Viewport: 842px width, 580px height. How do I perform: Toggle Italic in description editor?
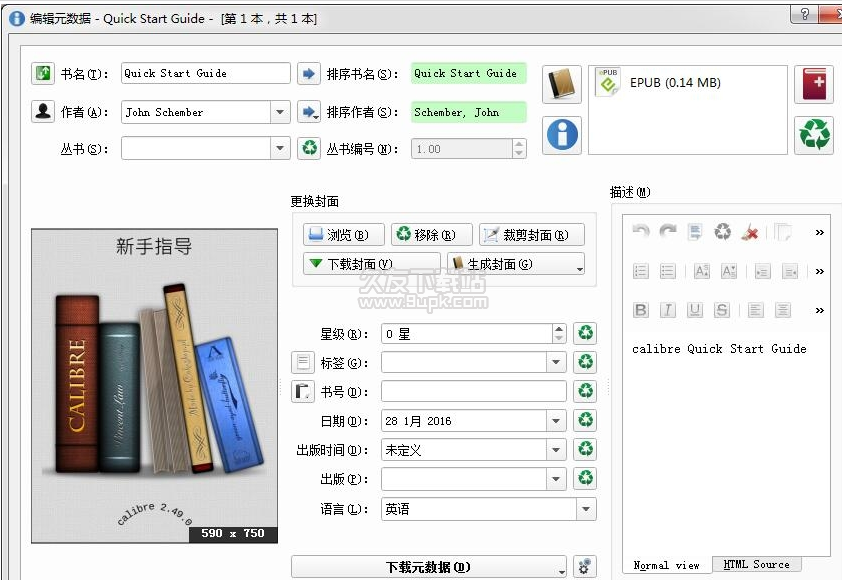click(667, 310)
